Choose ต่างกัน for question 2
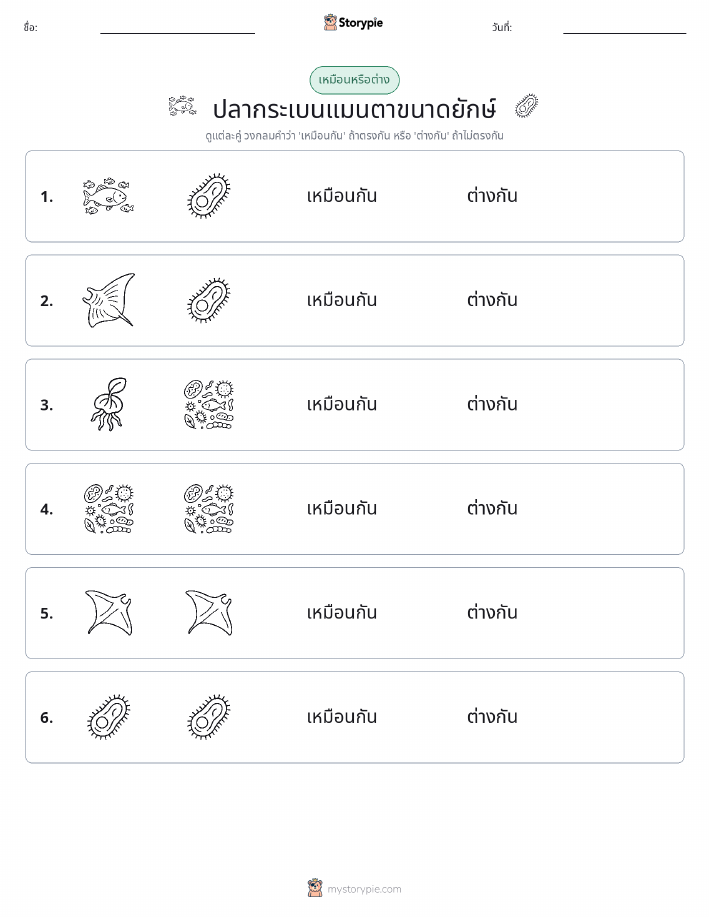Viewport: 709px width, 917px height. pos(492,300)
